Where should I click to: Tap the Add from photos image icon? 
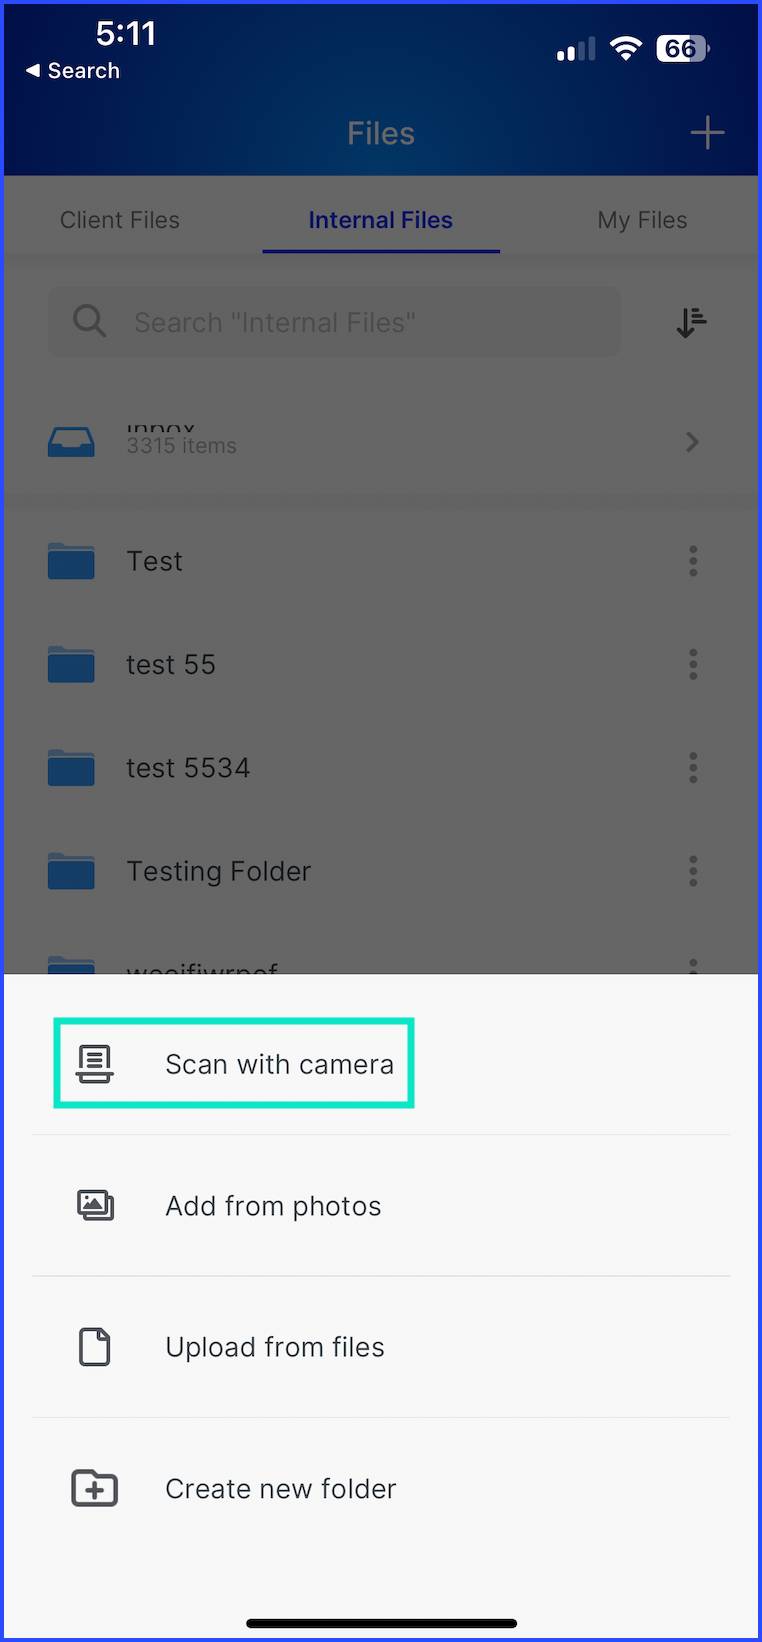tap(95, 1205)
